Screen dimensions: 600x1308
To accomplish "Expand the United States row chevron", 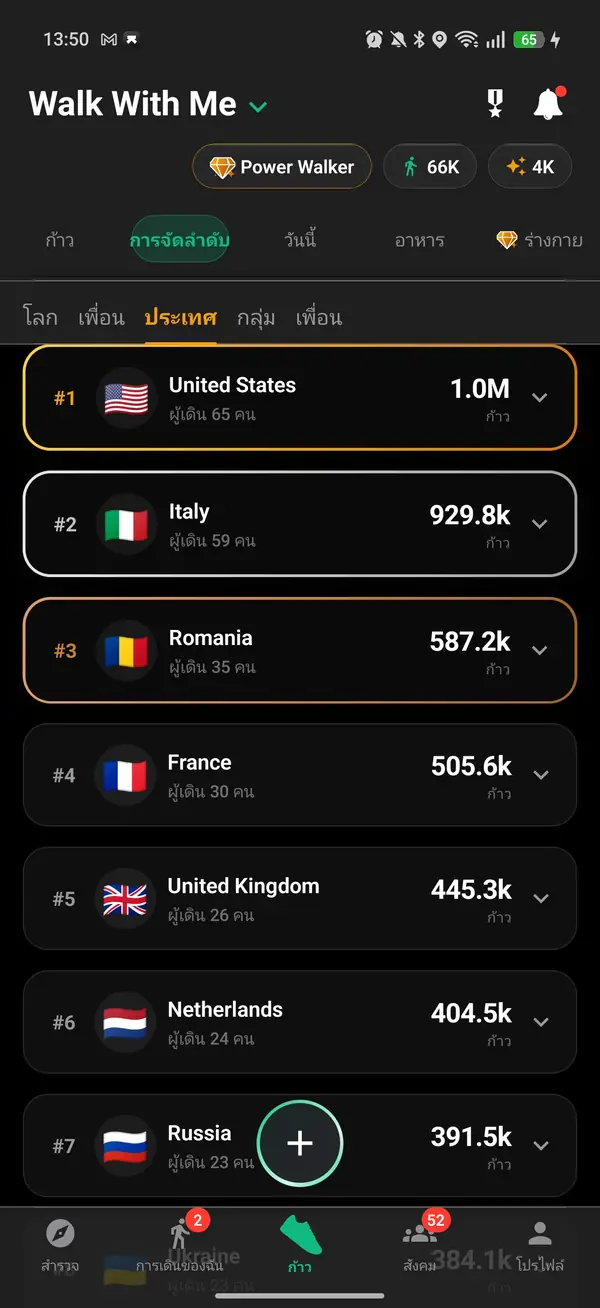I will click(x=540, y=398).
